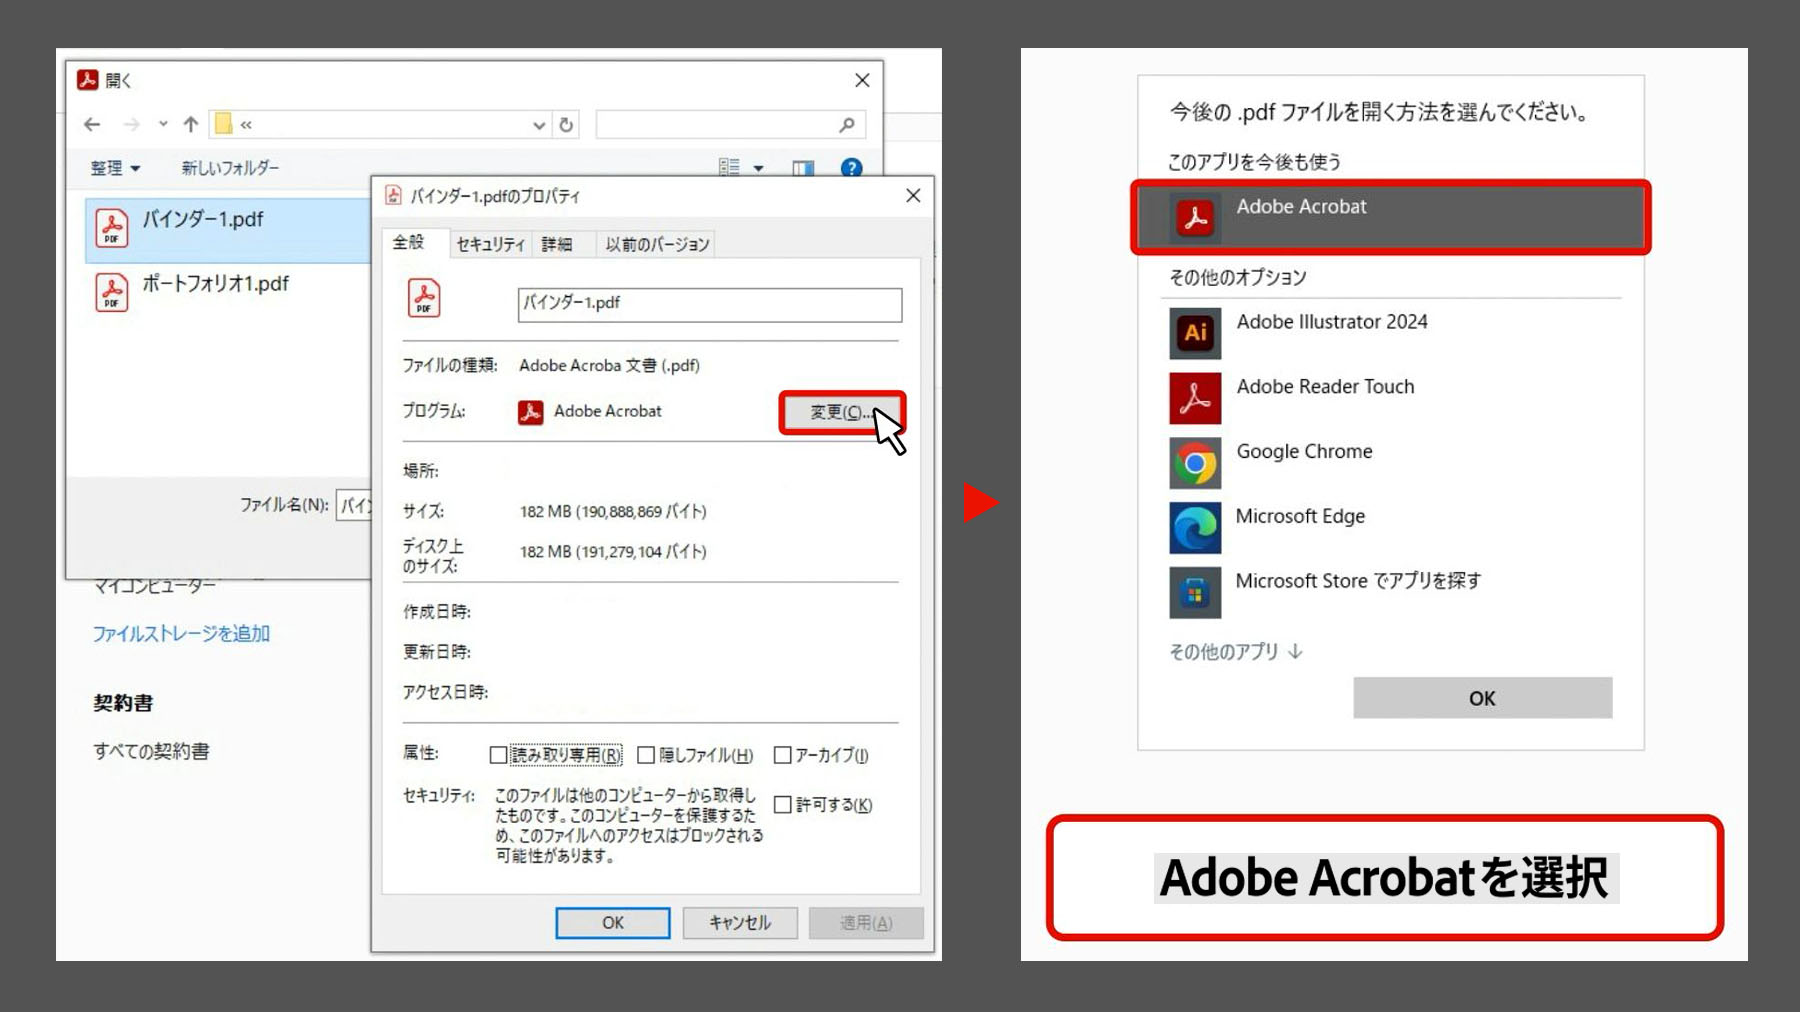The height and width of the screenshot is (1012, 1800).
Task: Click the PDF icon of ポートフォリオ1.pdf
Action: click(x=112, y=292)
